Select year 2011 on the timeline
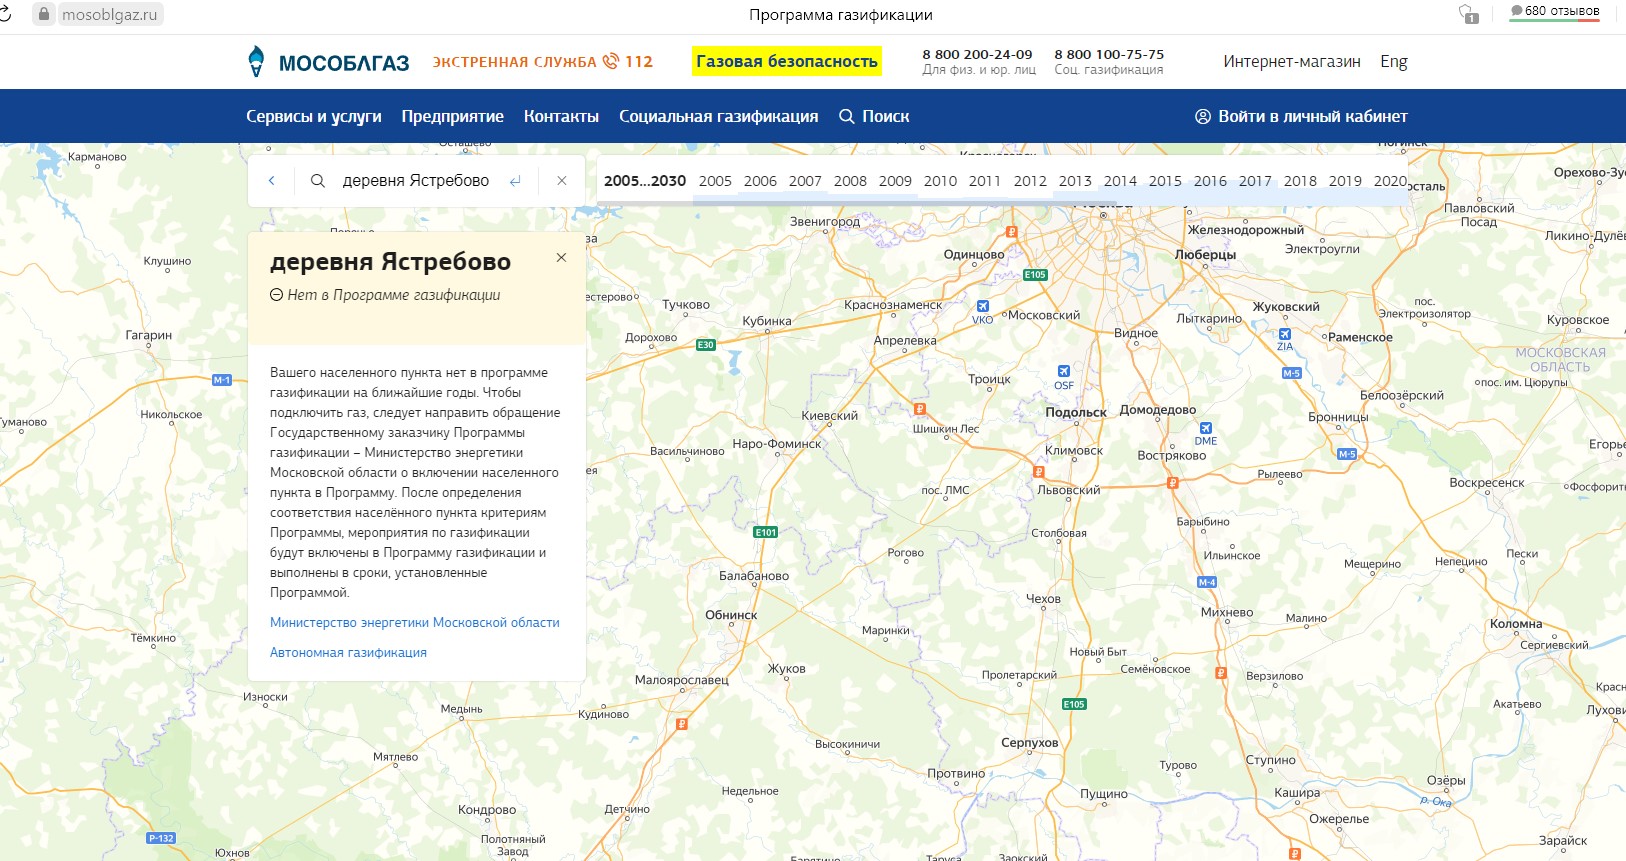The width and height of the screenshot is (1626, 861). (x=985, y=181)
